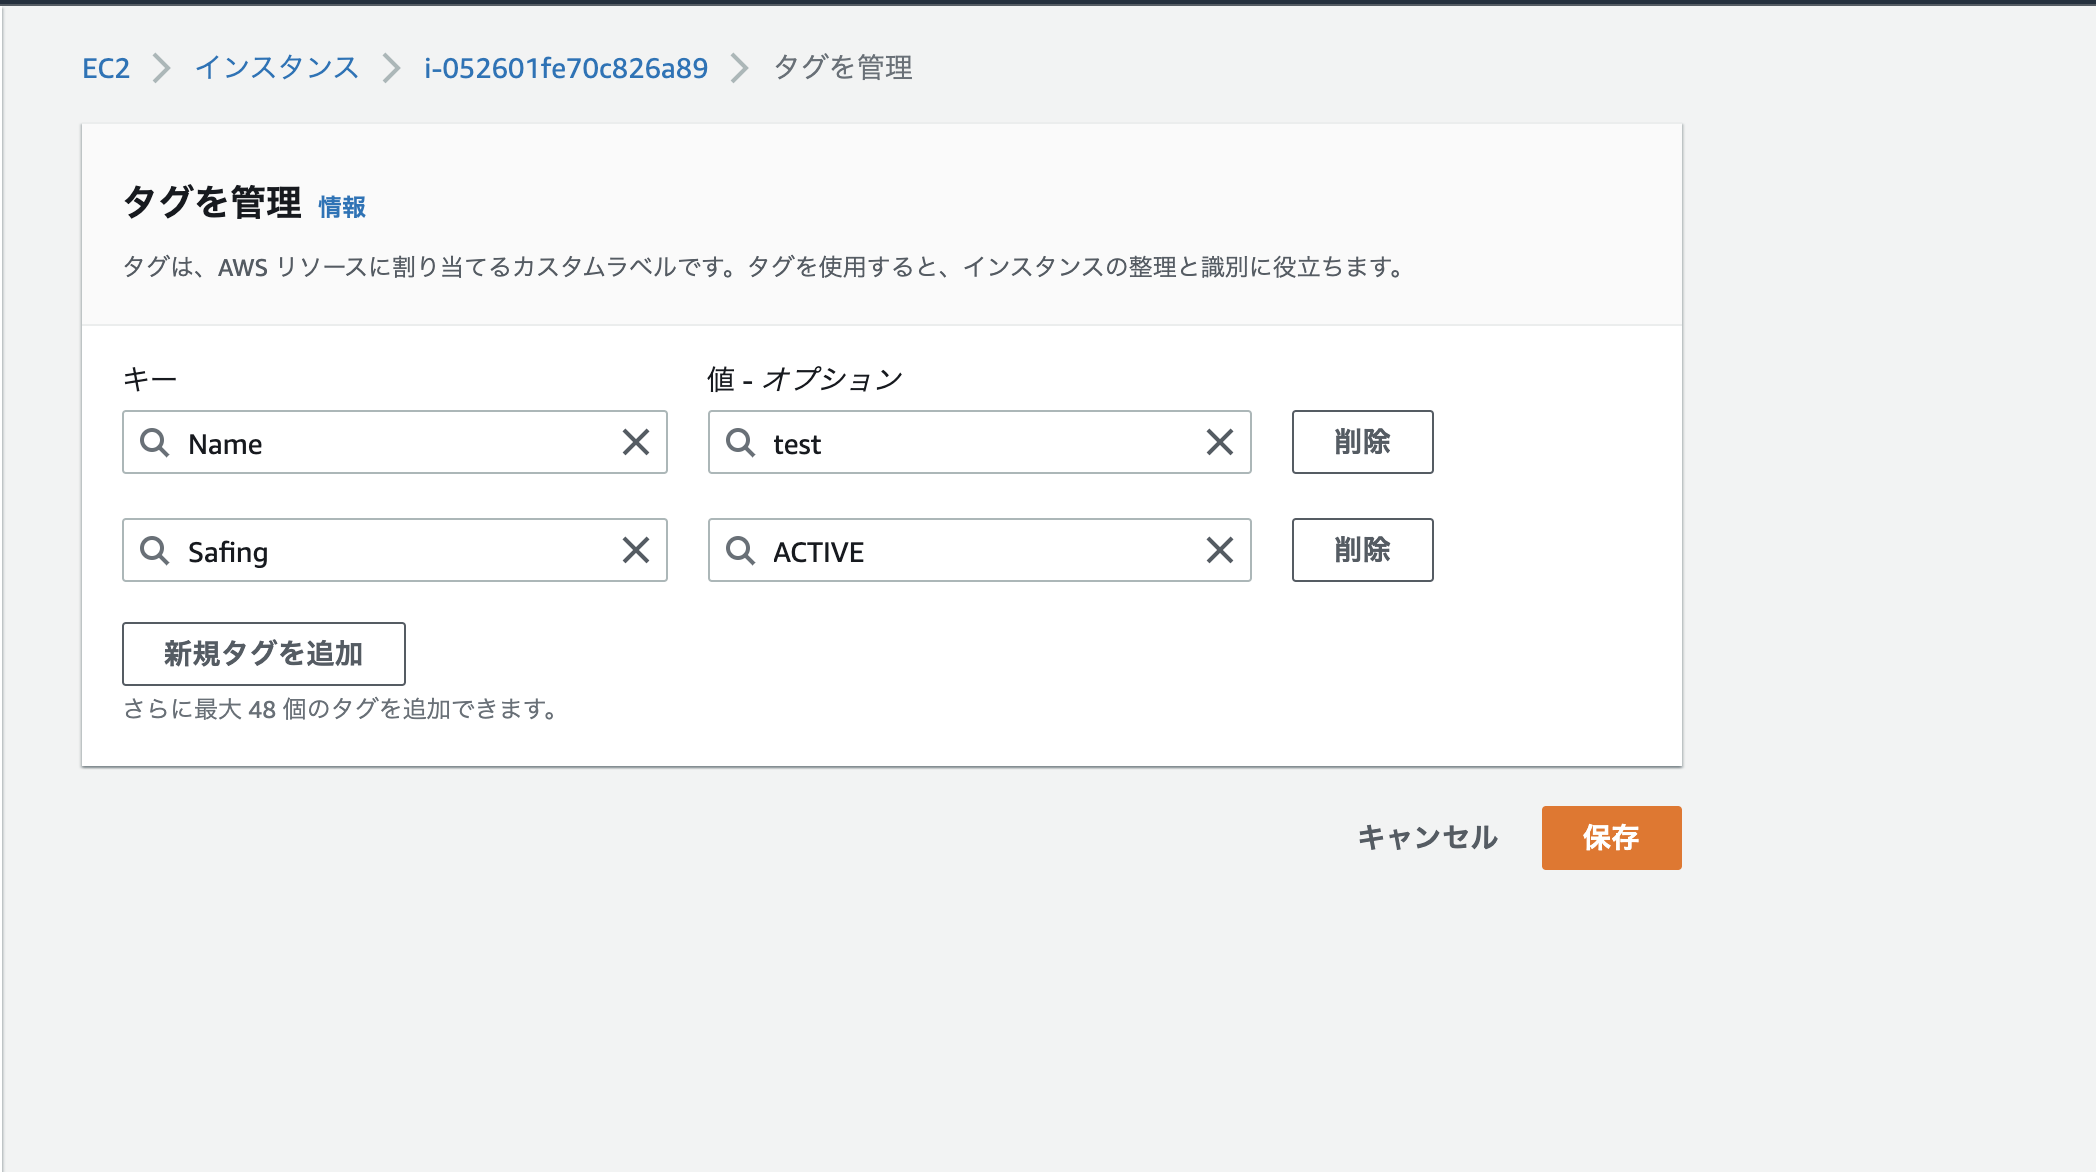Click search icon in test value field
This screenshot has height=1172, width=2096.
740,442
